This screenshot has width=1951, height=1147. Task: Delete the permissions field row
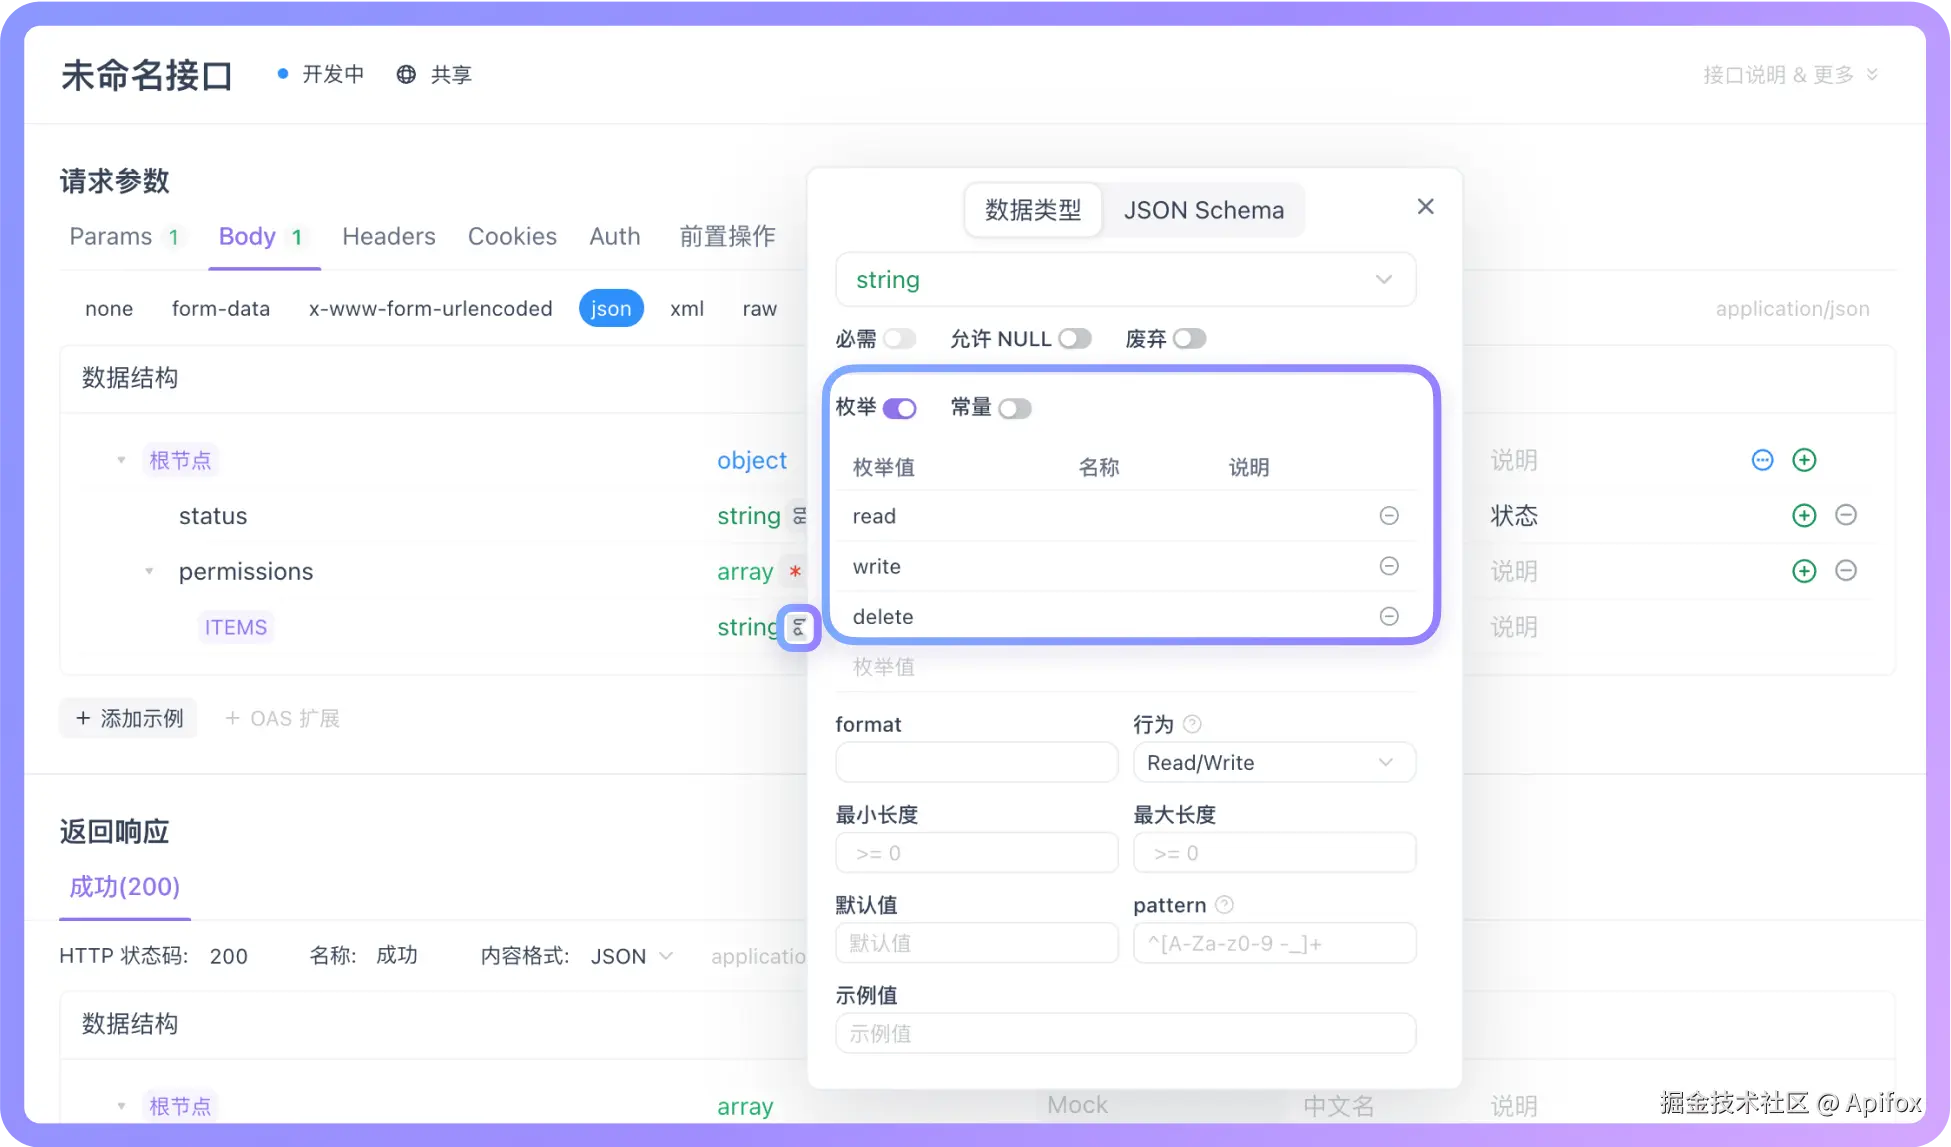coord(1845,571)
